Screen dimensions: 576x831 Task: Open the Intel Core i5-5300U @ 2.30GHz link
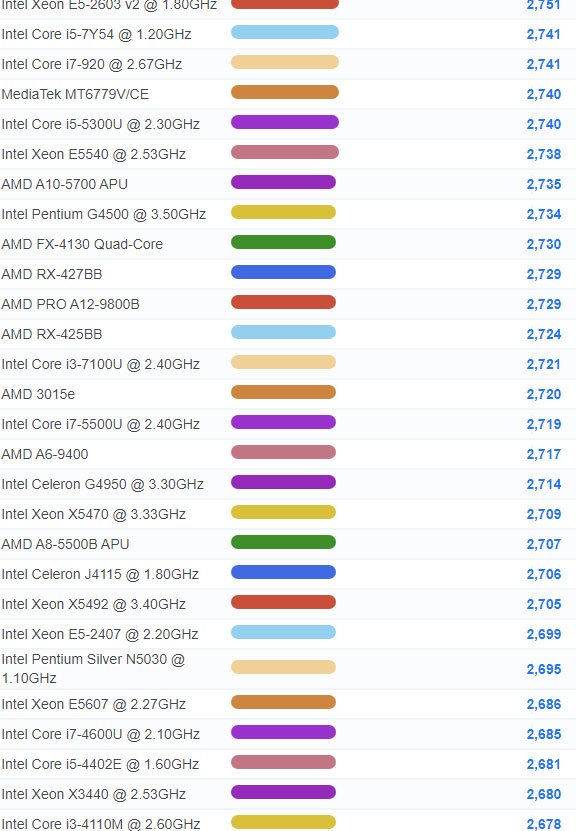pos(101,124)
